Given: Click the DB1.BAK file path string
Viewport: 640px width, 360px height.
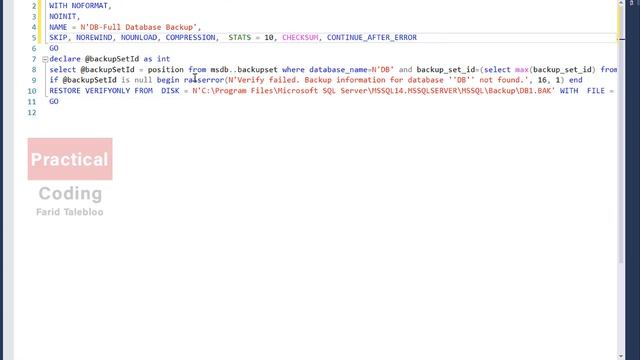Looking at the screenshot, I should (373, 91).
